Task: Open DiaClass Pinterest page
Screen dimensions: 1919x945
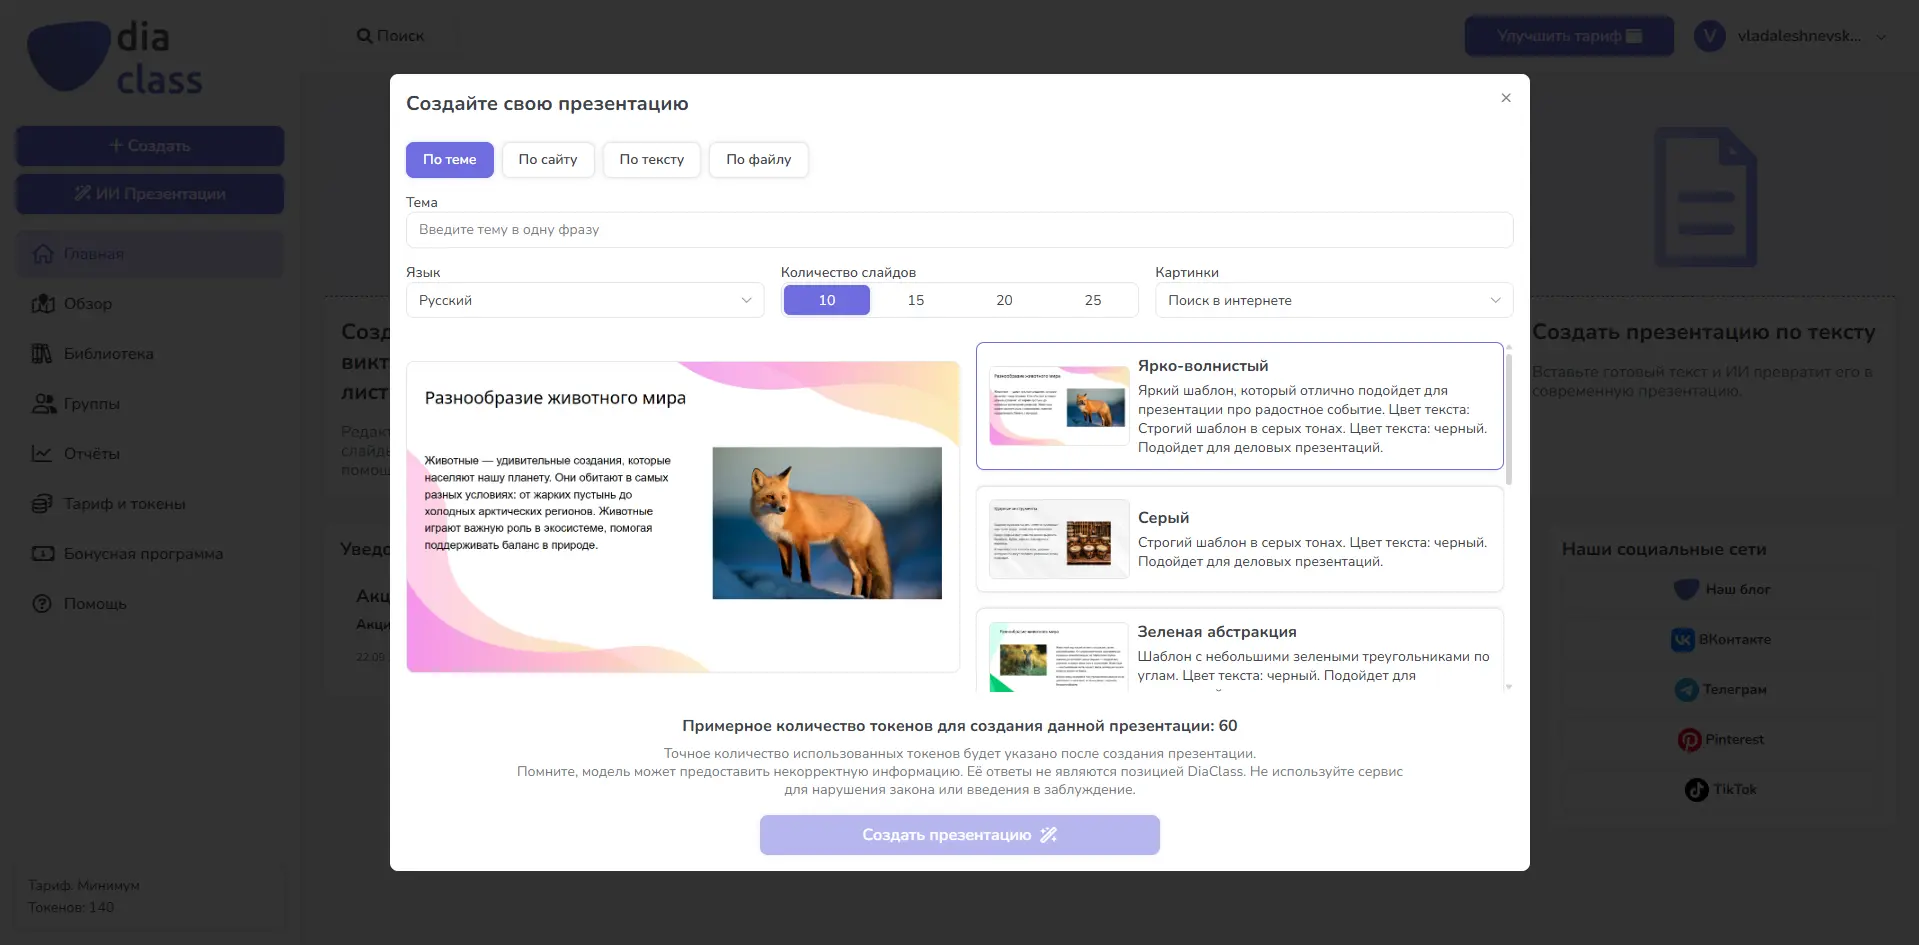Action: (x=1721, y=739)
